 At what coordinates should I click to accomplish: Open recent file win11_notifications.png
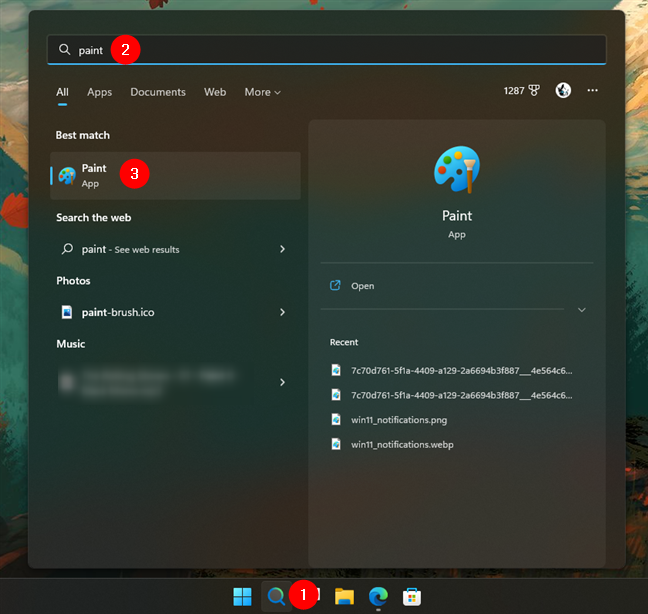399,420
